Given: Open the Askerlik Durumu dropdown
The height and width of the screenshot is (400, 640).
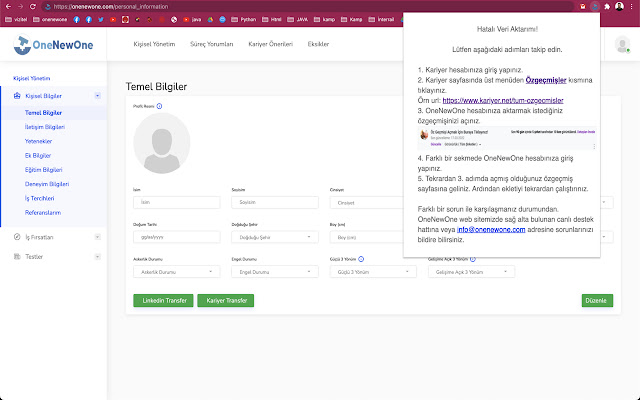Looking at the screenshot, I should 176,272.
